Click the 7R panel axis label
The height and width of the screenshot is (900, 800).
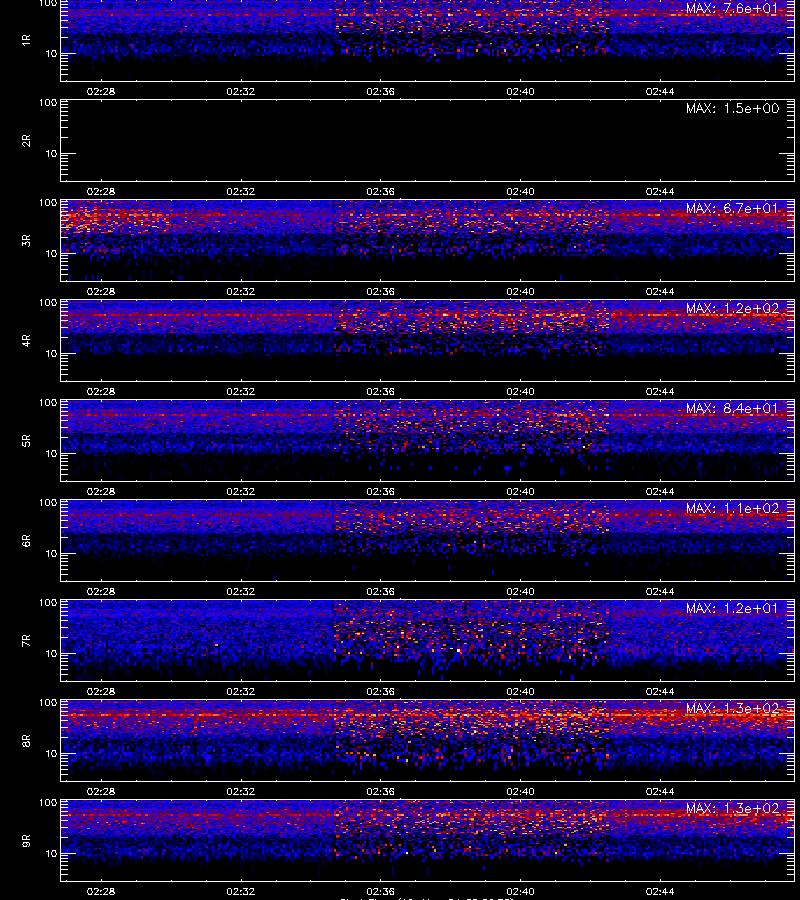click(x=26, y=641)
